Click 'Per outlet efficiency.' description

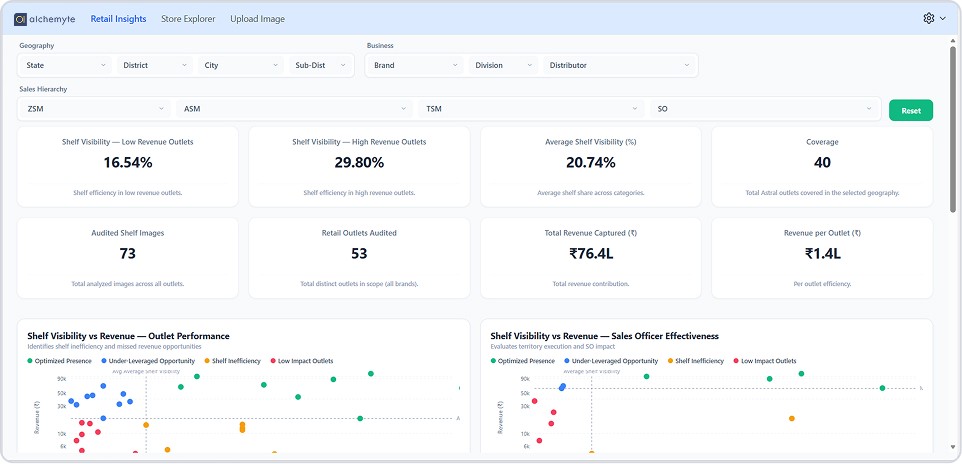[822, 284]
